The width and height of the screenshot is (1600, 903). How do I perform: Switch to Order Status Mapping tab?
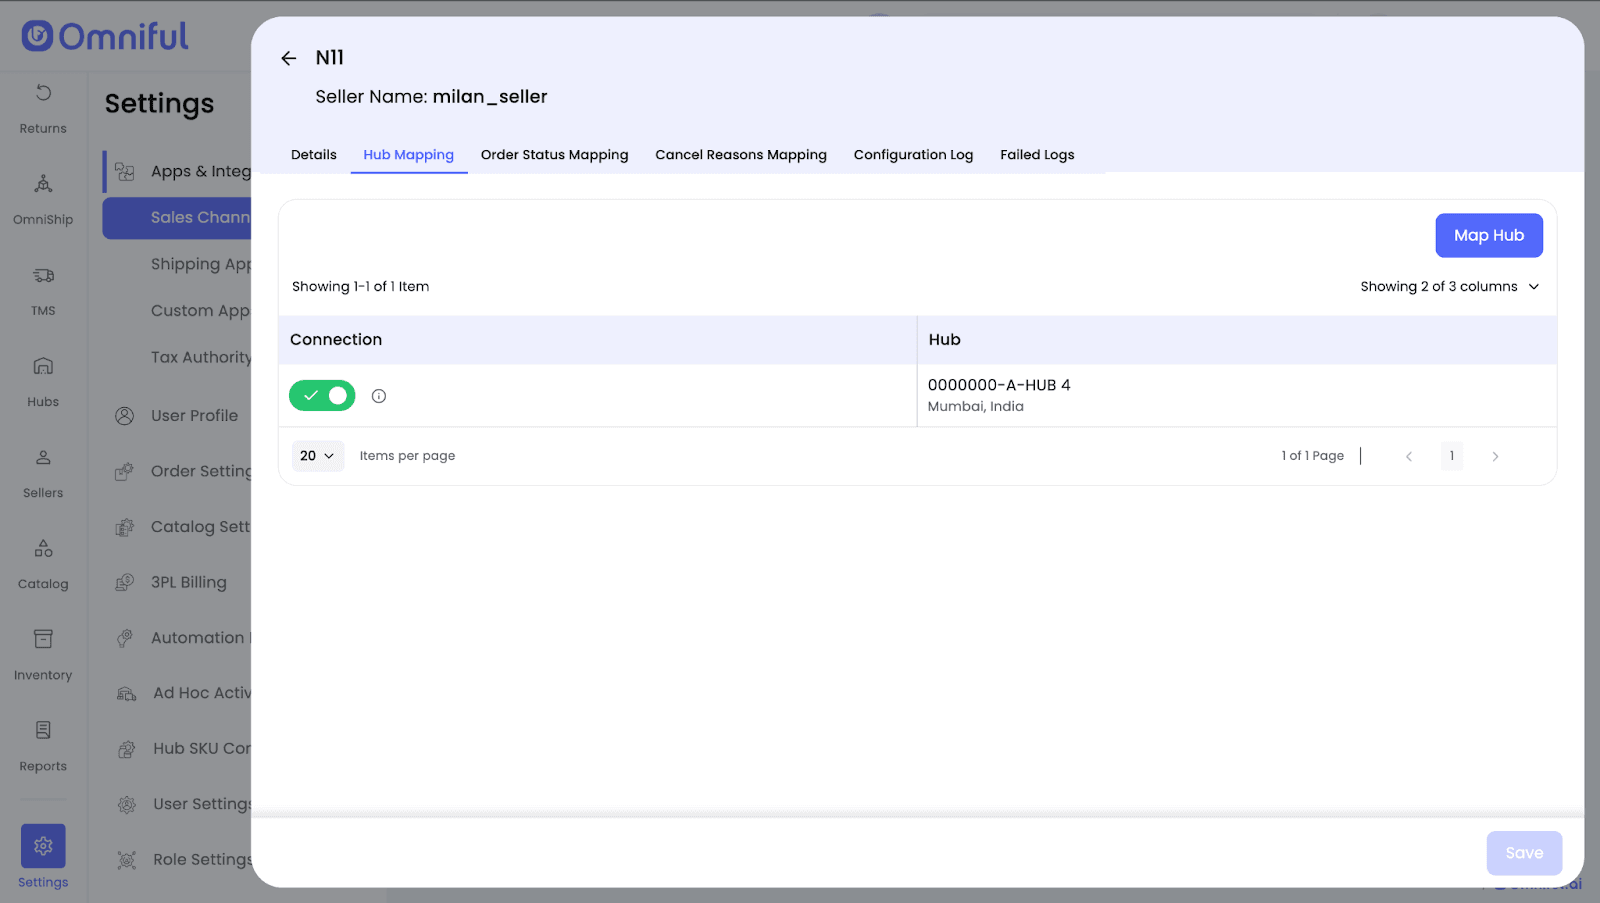pyautogui.click(x=554, y=155)
